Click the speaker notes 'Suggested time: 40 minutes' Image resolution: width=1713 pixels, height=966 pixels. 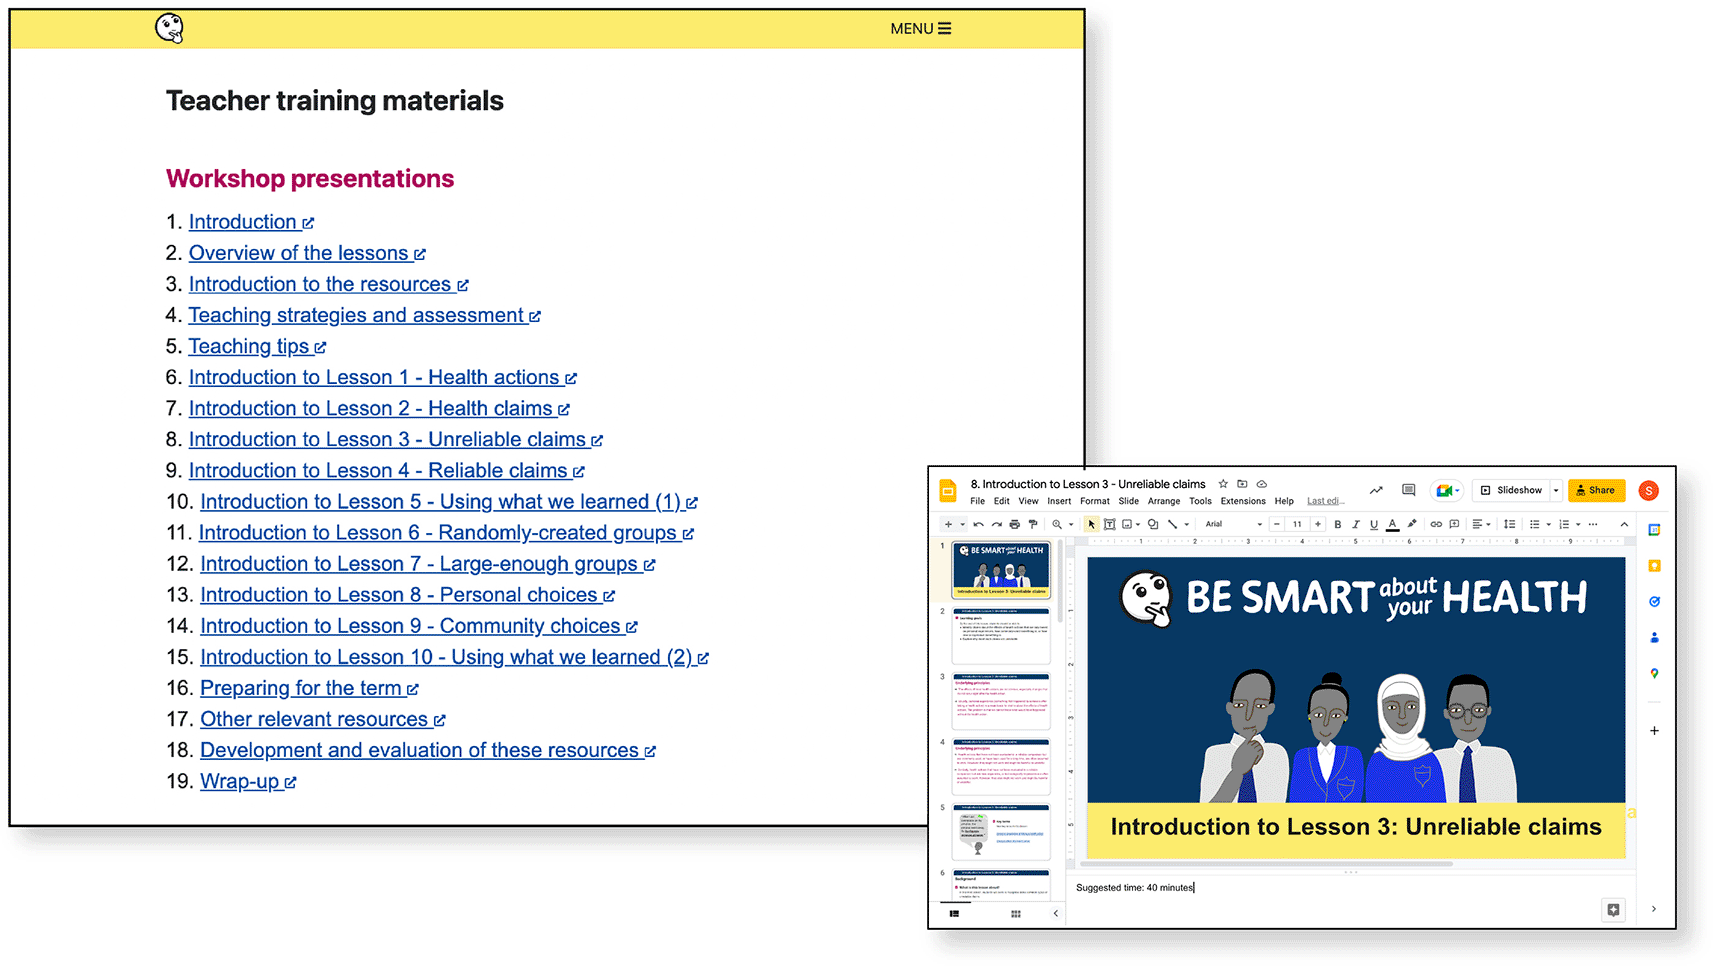point(1135,887)
